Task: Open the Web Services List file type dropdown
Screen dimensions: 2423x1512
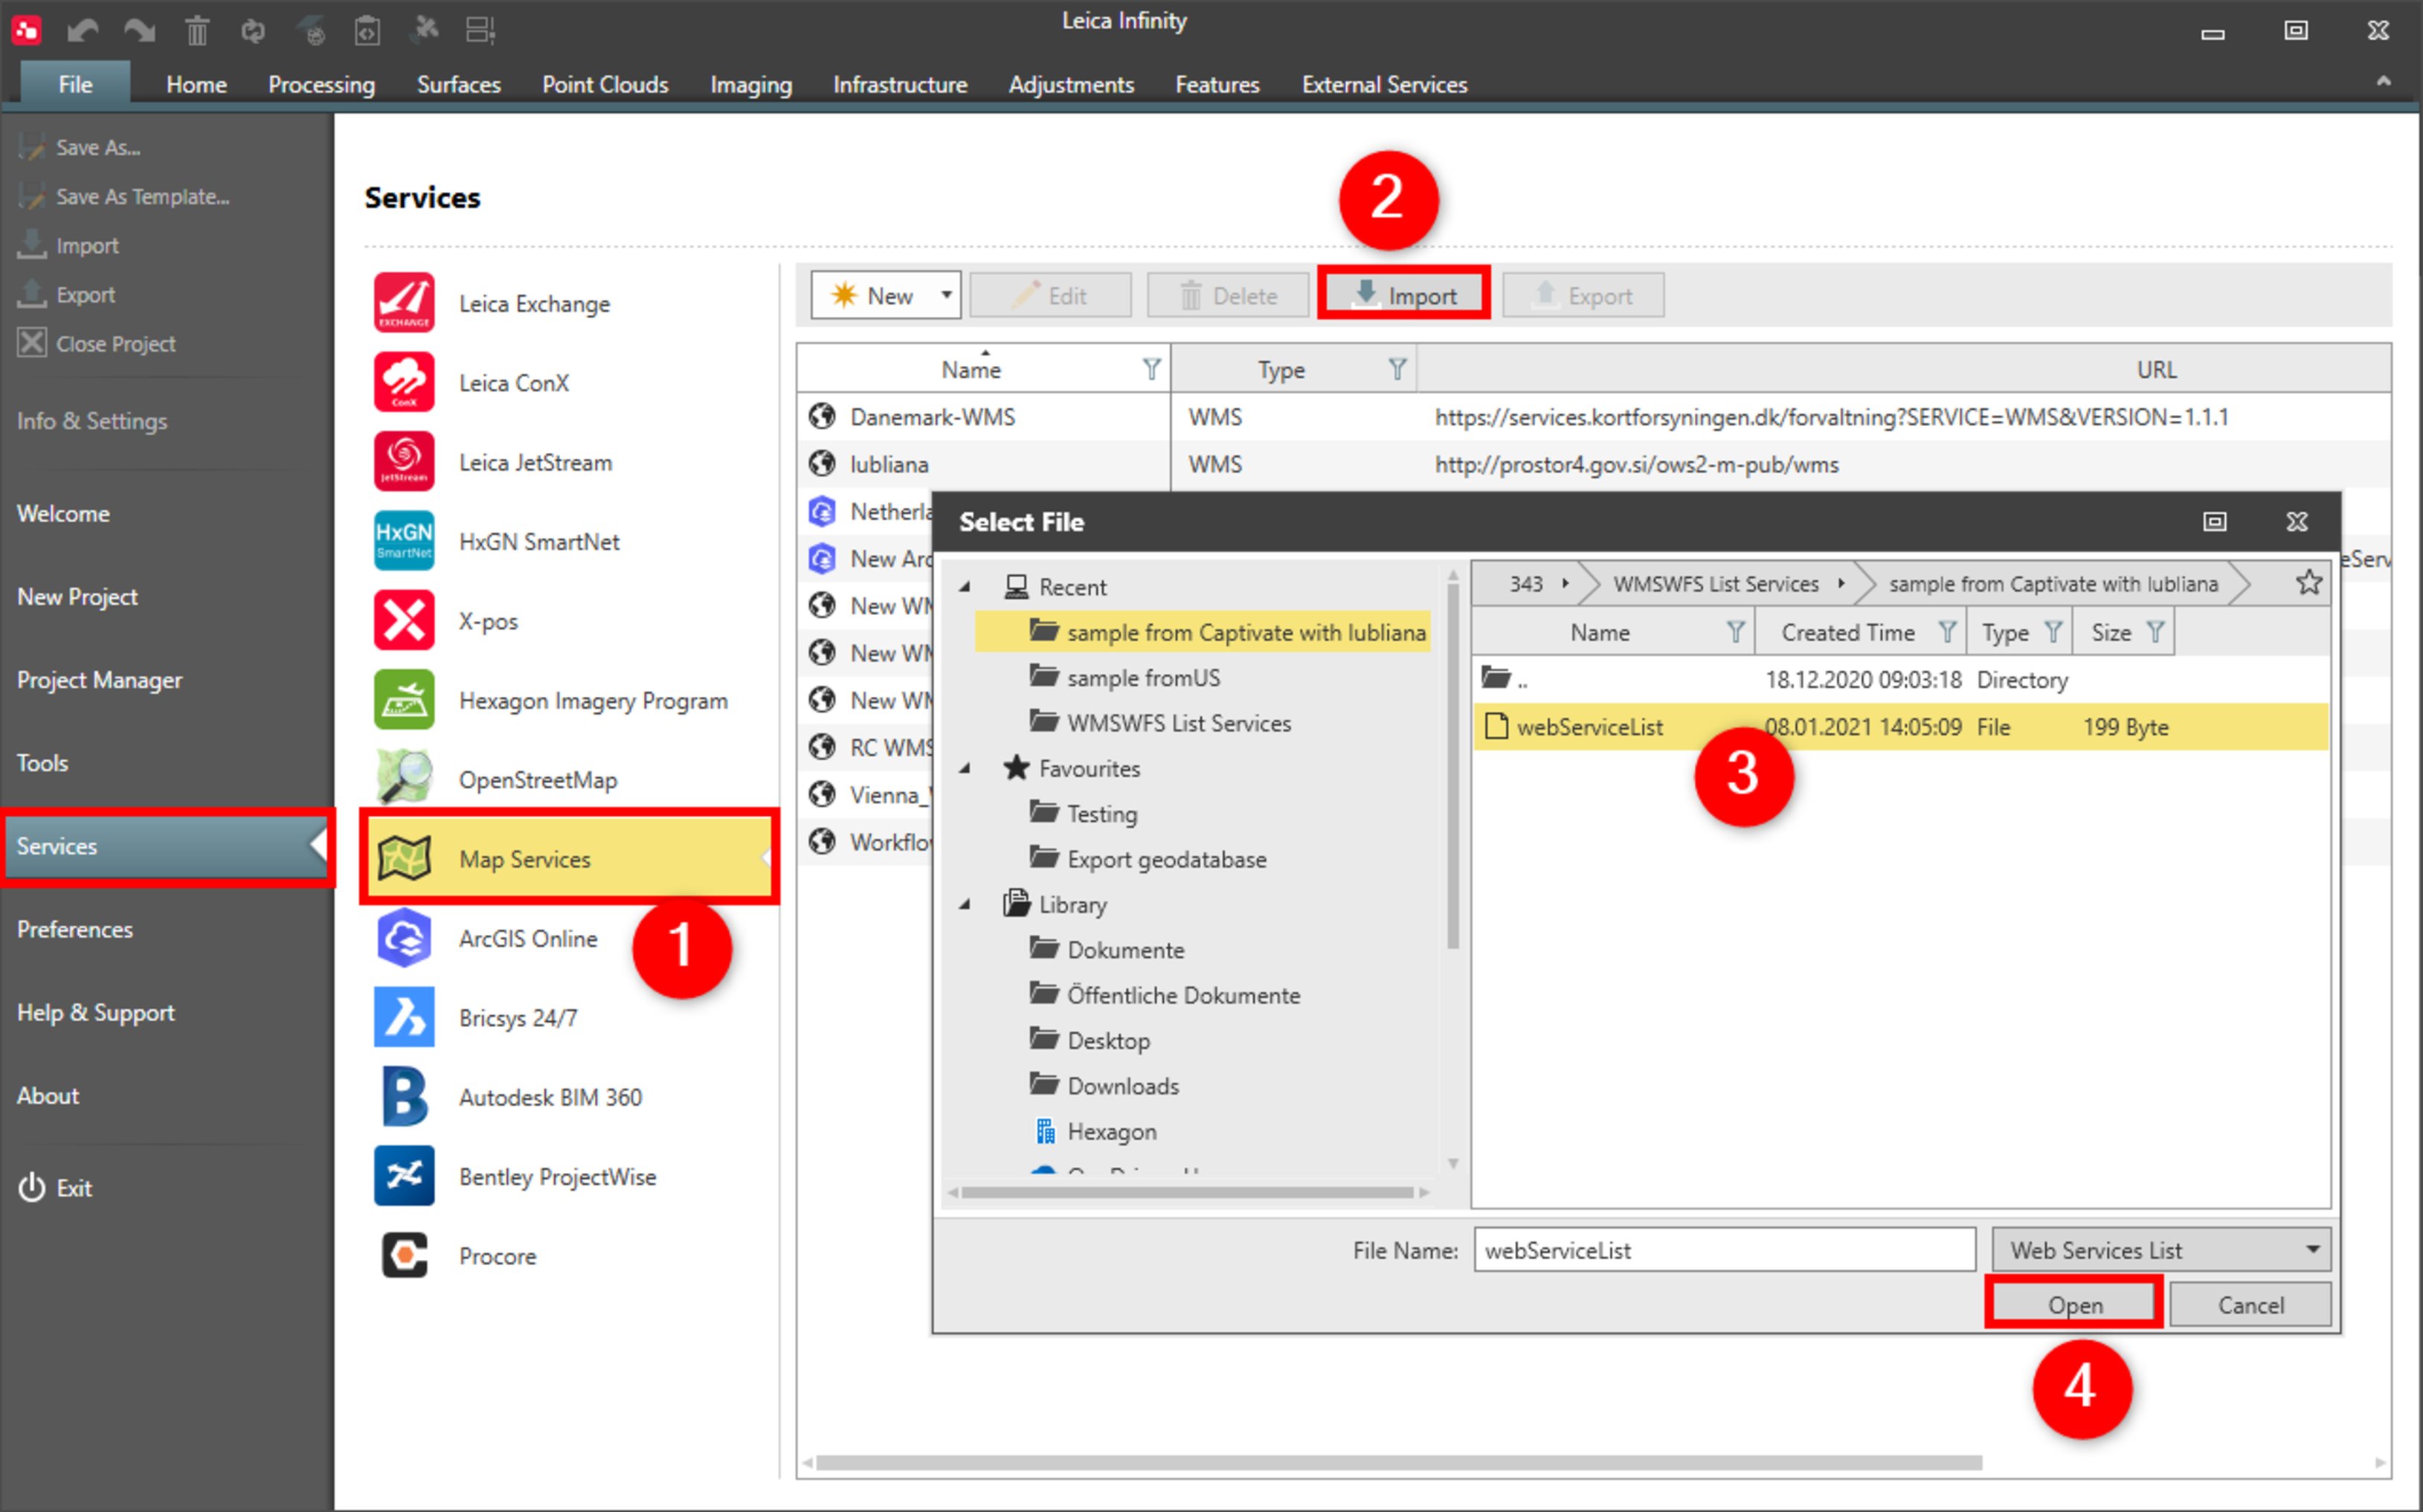Action: [2161, 1249]
